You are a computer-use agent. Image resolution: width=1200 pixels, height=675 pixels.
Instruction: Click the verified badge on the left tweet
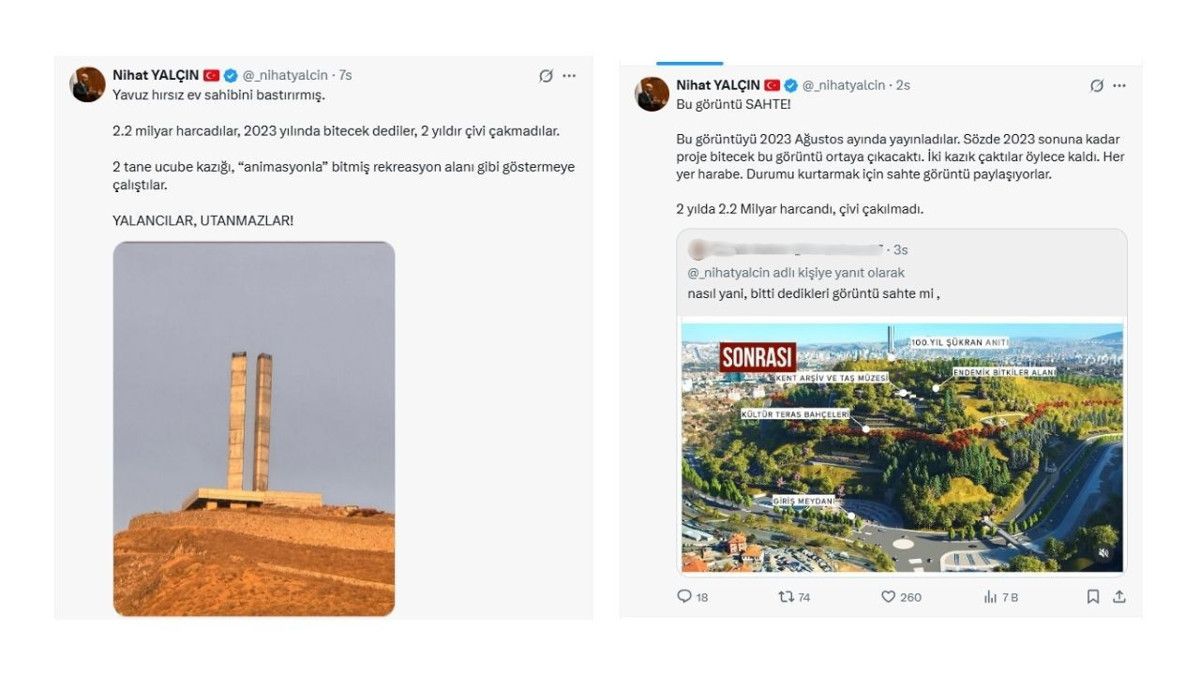coord(231,76)
